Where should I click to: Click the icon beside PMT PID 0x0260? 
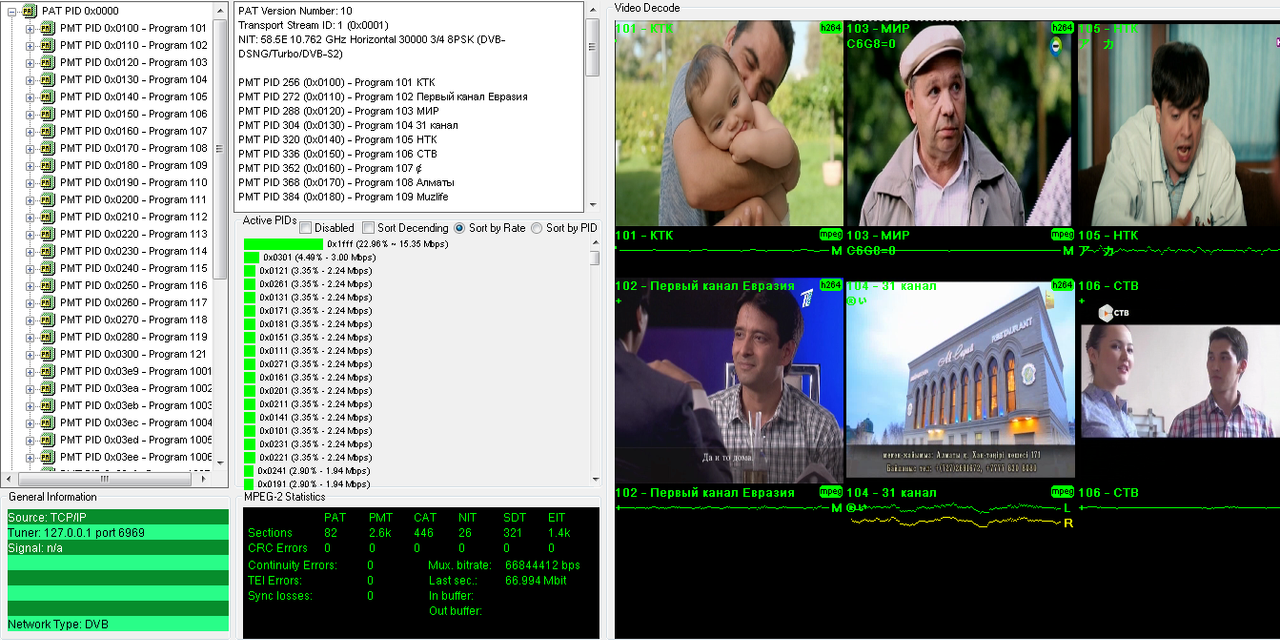[46, 302]
